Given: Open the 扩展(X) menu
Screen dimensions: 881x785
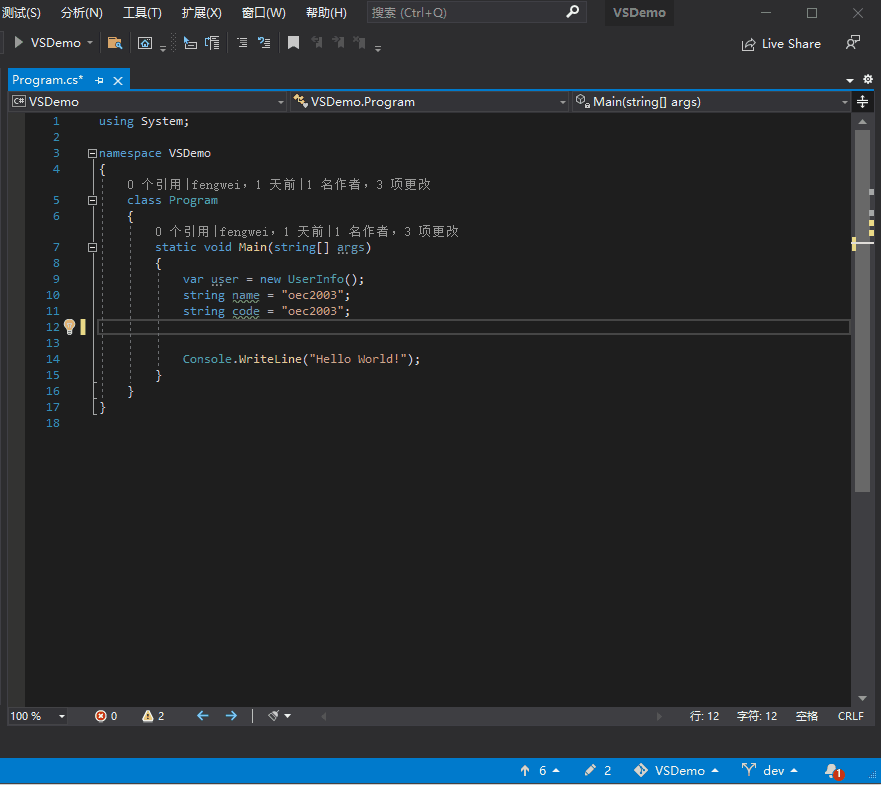Looking at the screenshot, I should click(201, 13).
